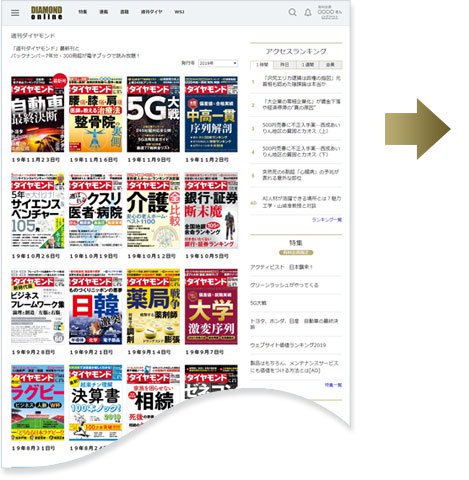Open the number one ranked article
469x480 pixels.
[301, 81]
